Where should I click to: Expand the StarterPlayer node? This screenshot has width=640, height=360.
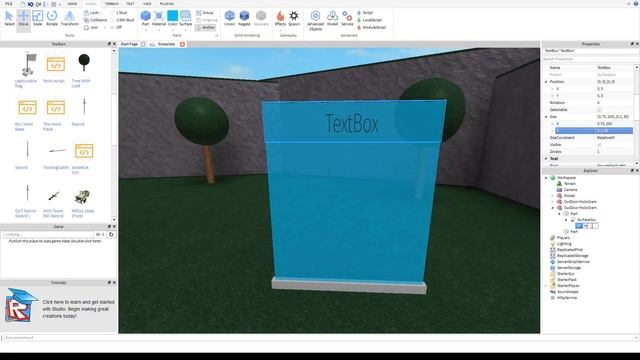(546, 286)
